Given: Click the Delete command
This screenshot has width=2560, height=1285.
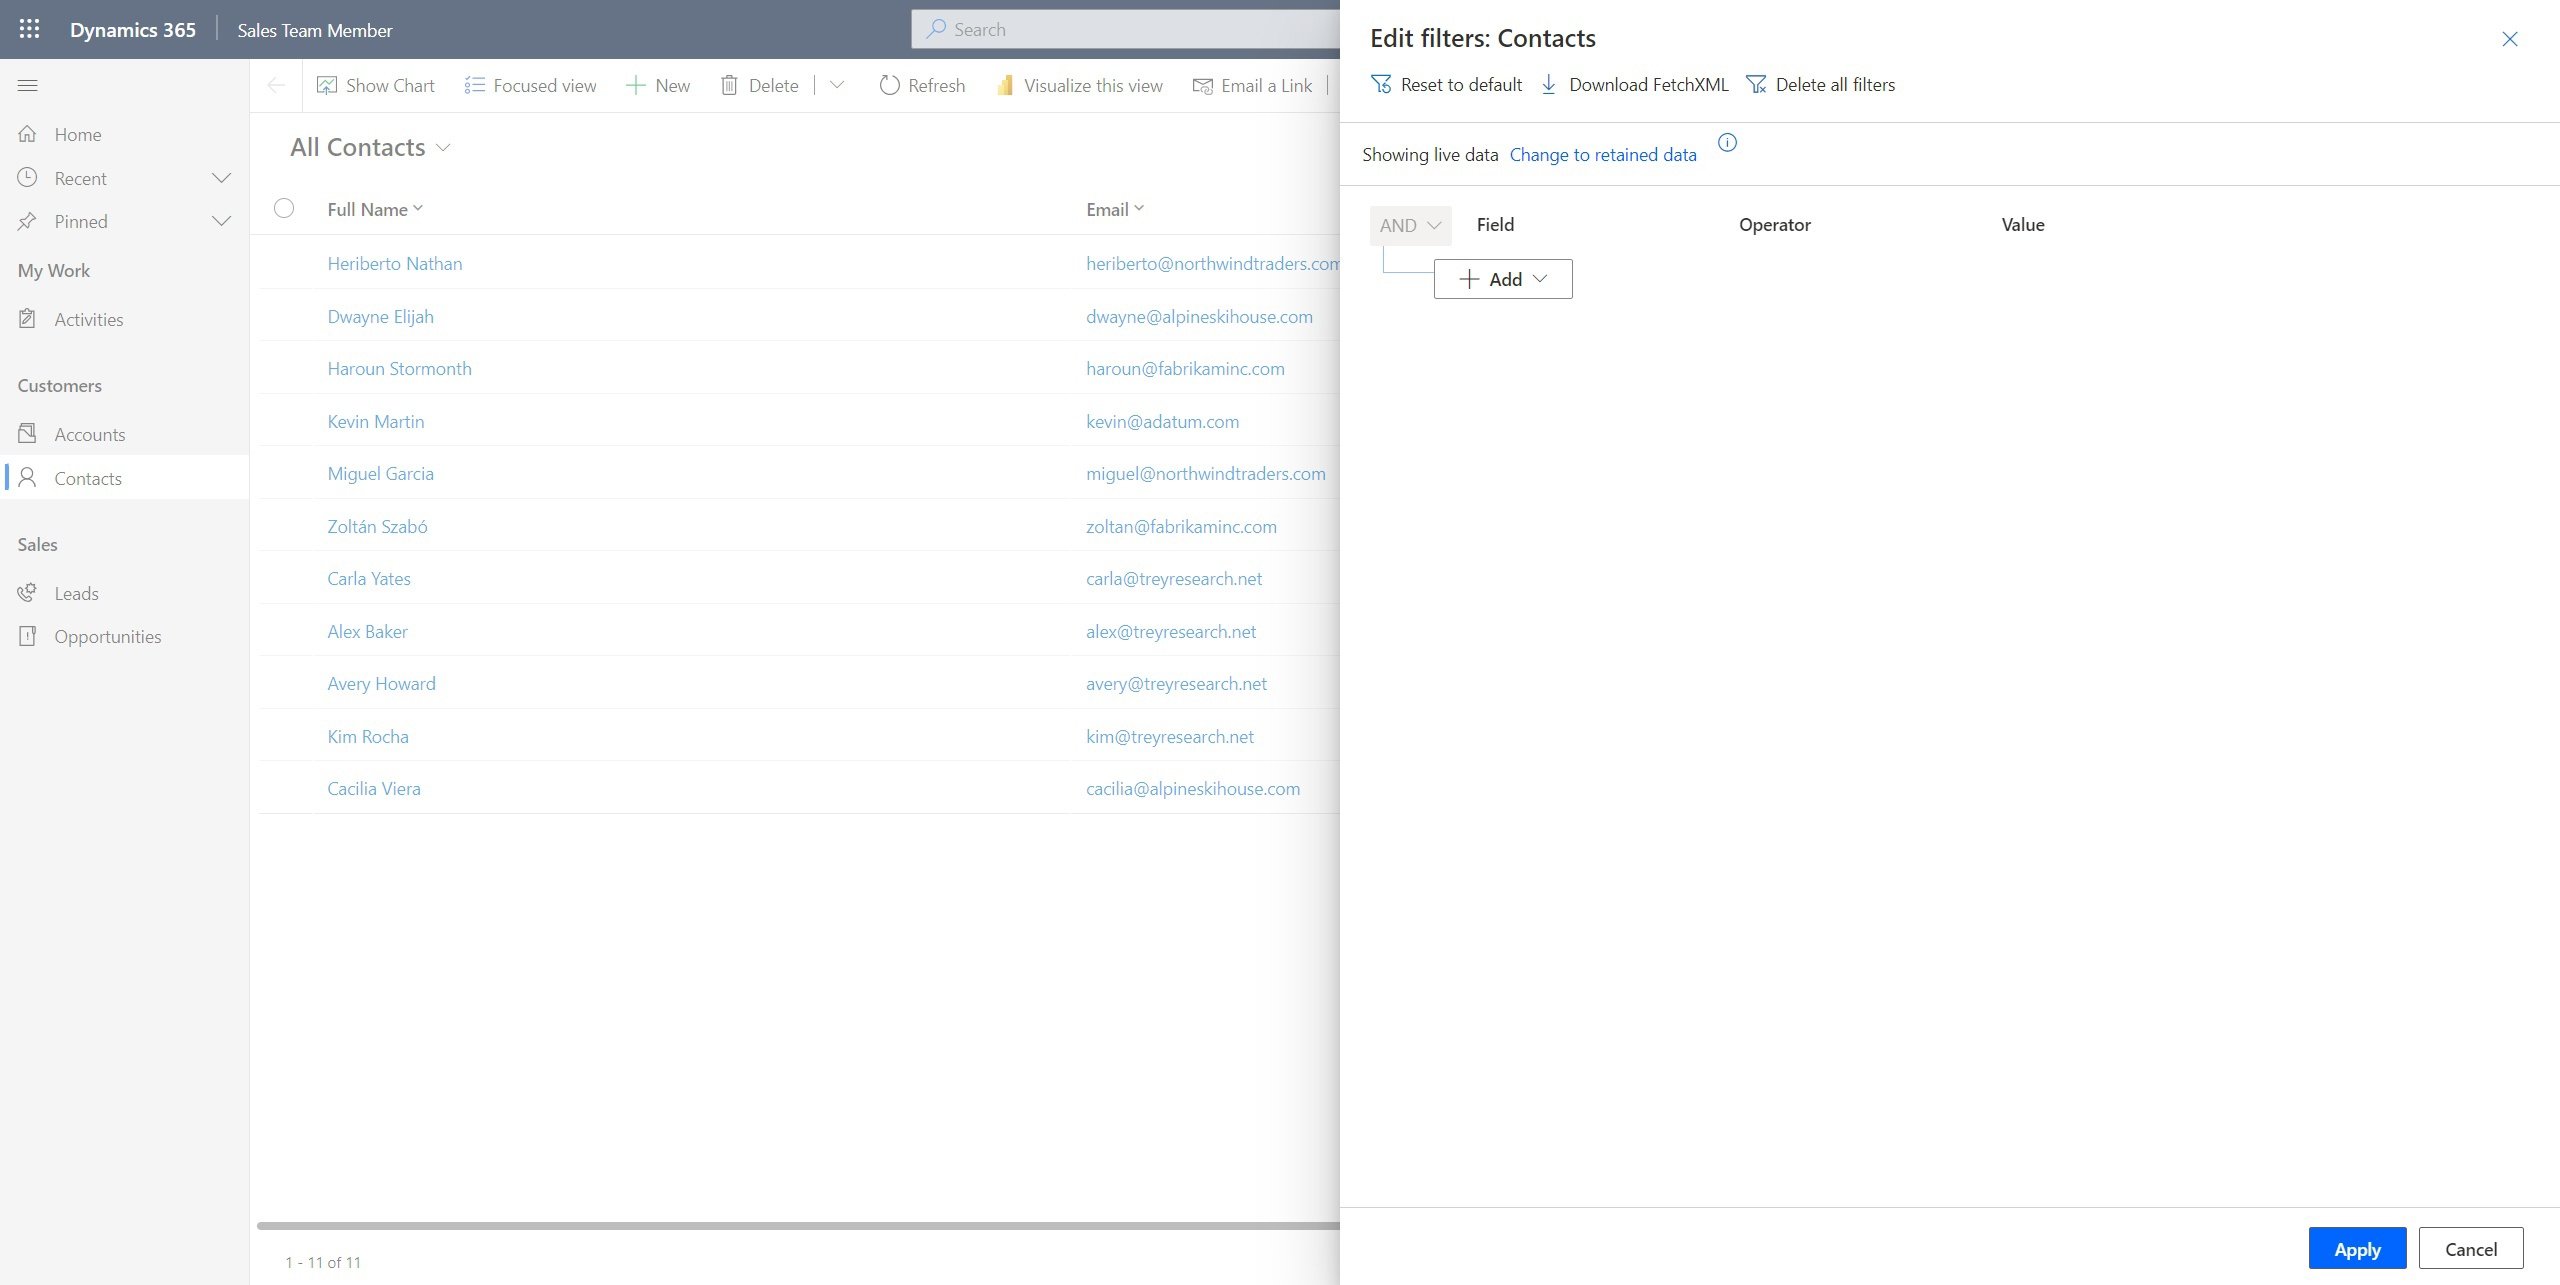Looking at the screenshot, I should pyautogui.click(x=760, y=86).
